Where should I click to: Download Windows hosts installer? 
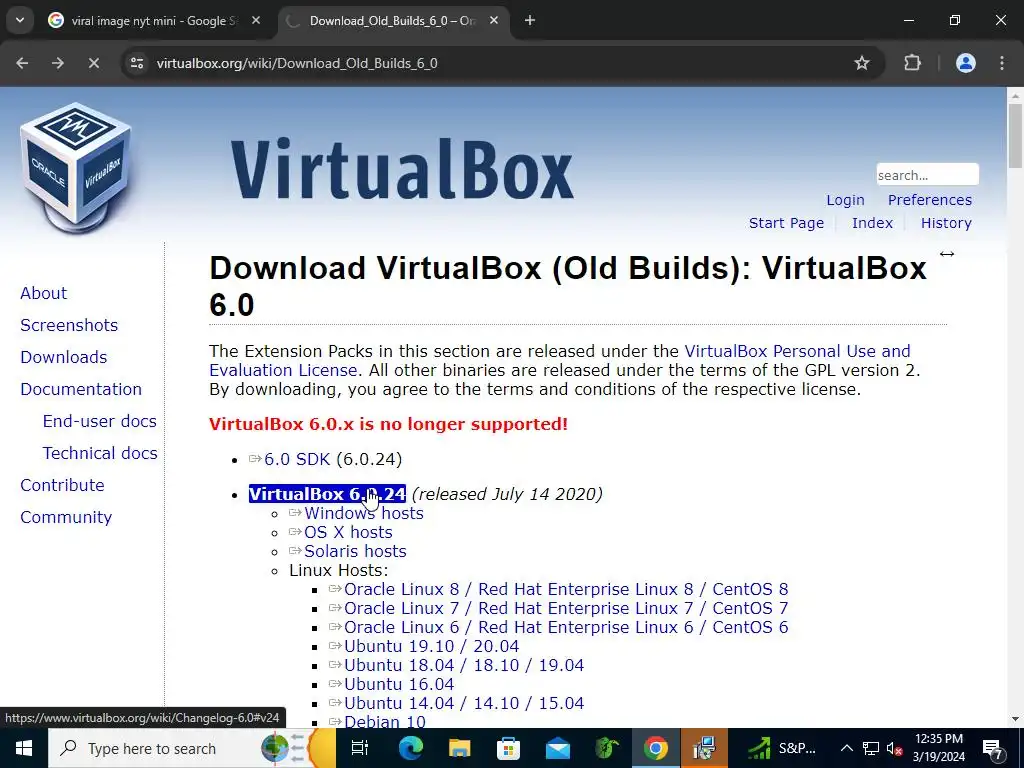tap(364, 513)
